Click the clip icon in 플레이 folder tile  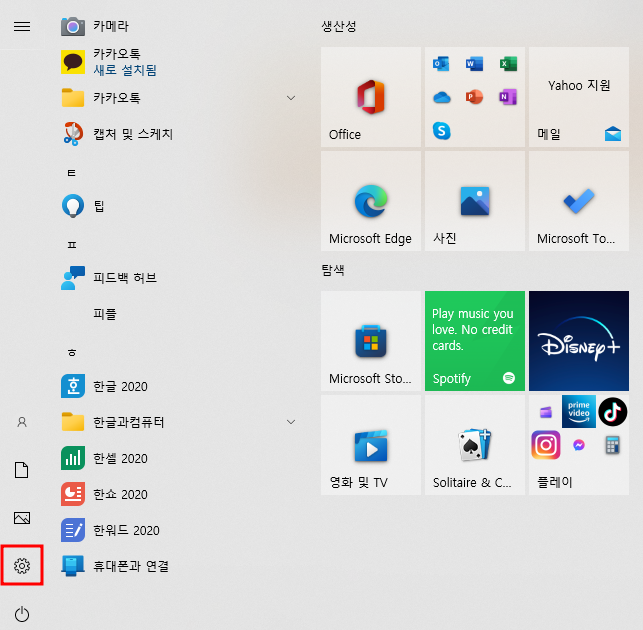click(x=545, y=412)
